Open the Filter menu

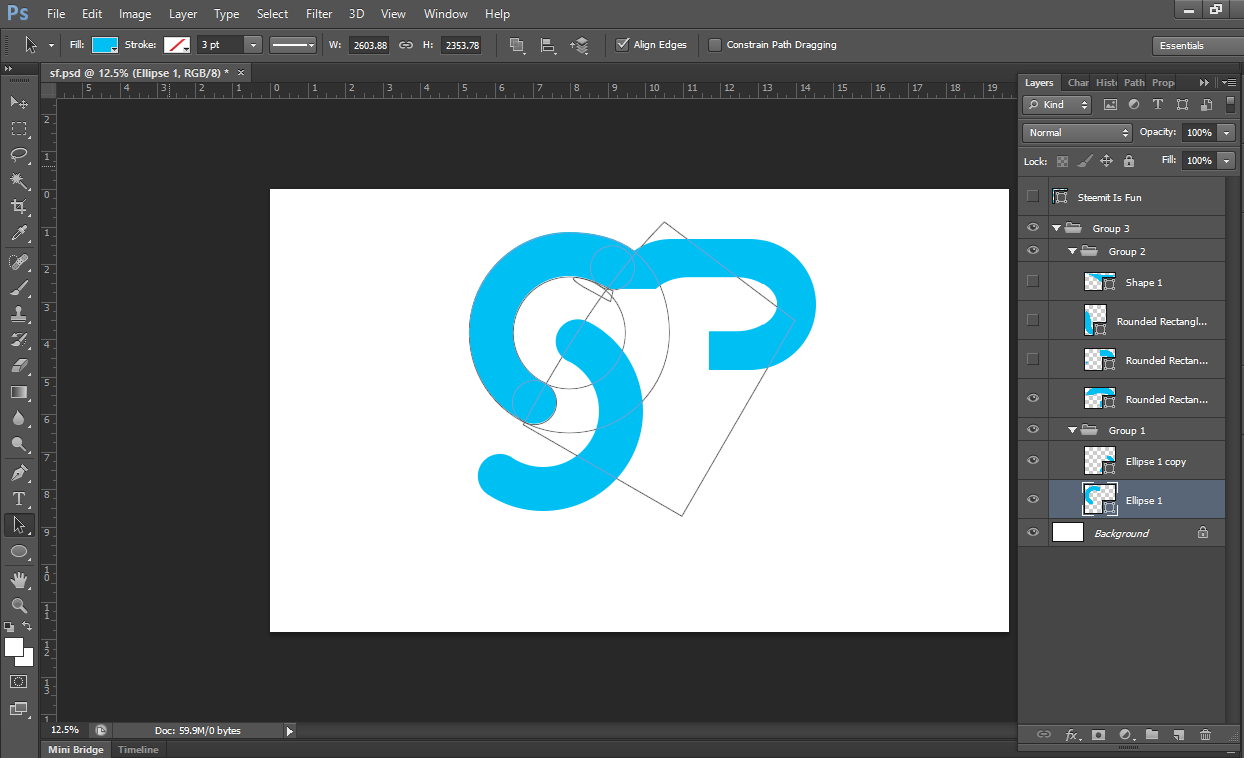coord(319,14)
